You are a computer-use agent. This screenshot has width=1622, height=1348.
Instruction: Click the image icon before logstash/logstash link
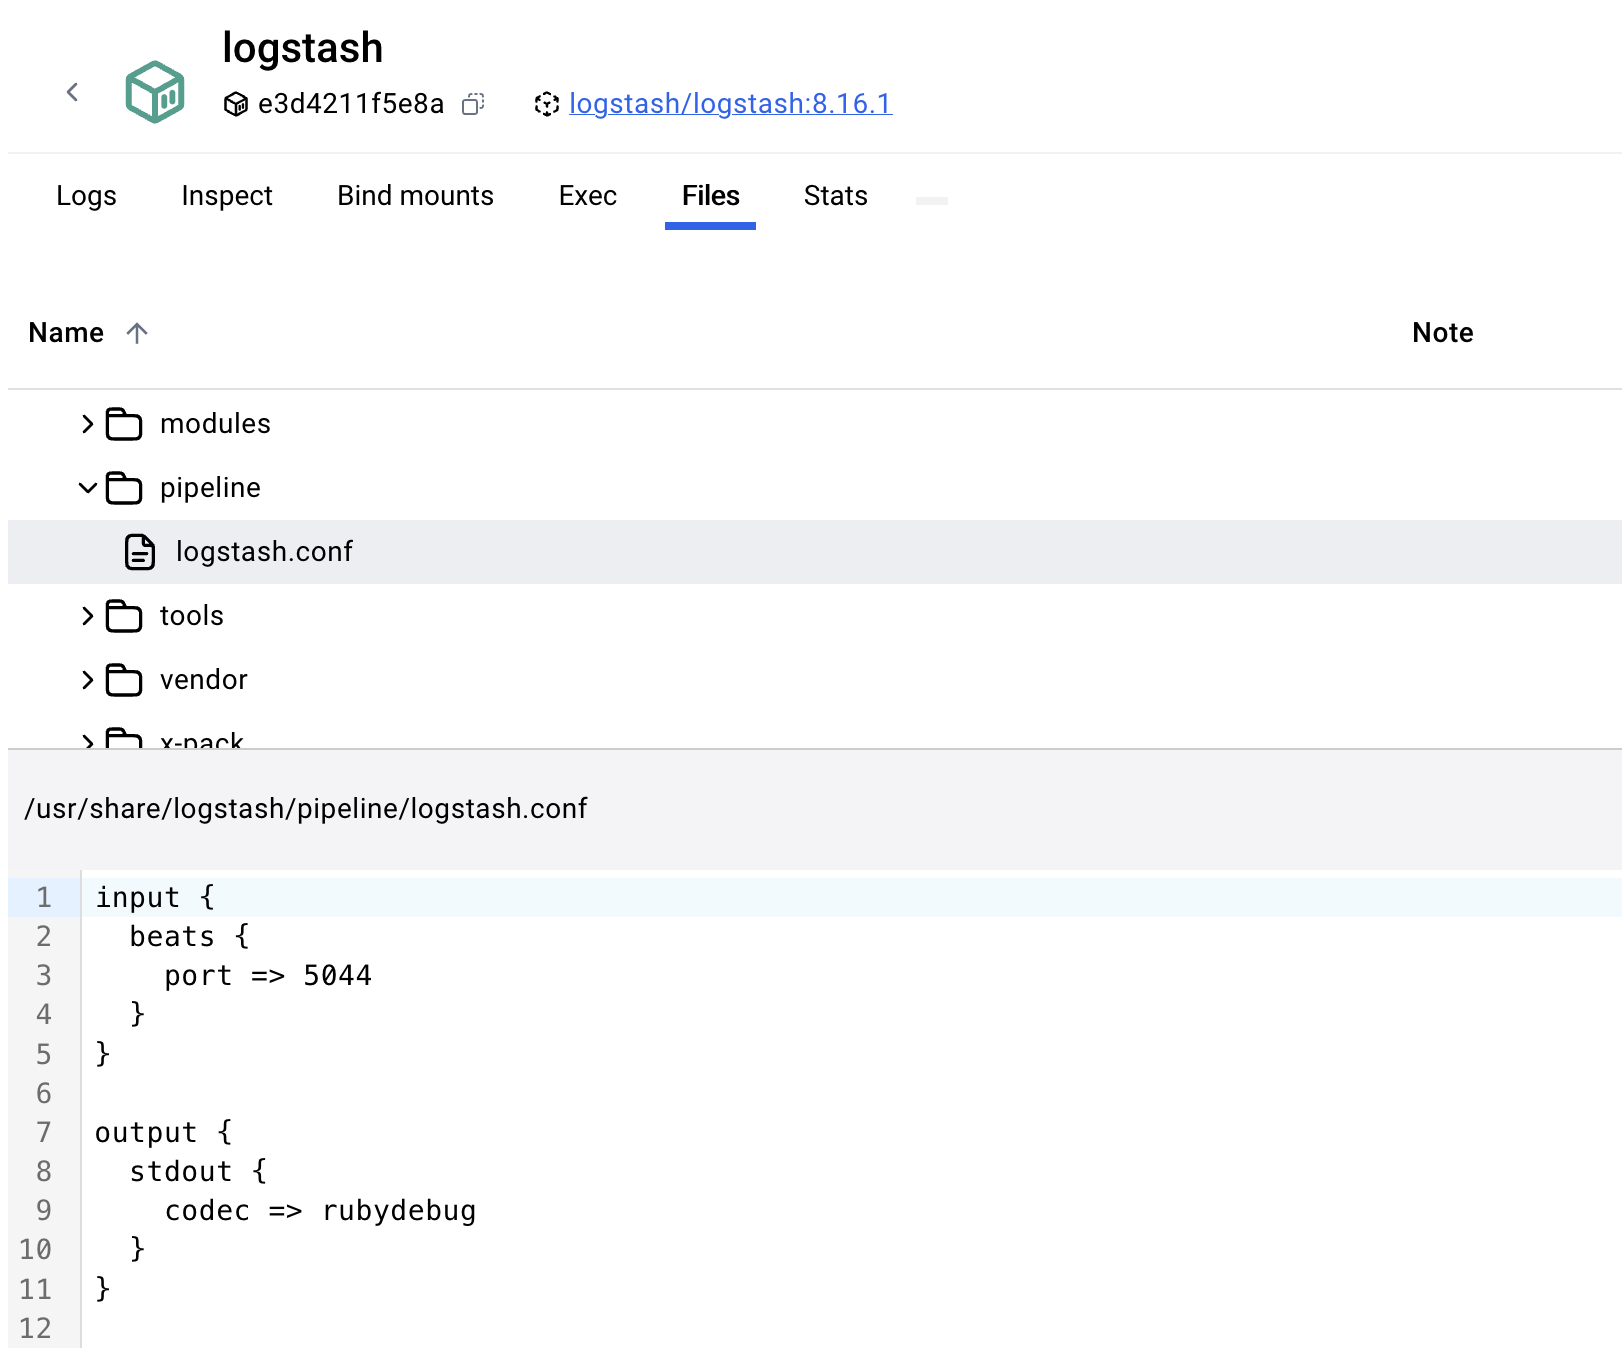coord(546,104)
